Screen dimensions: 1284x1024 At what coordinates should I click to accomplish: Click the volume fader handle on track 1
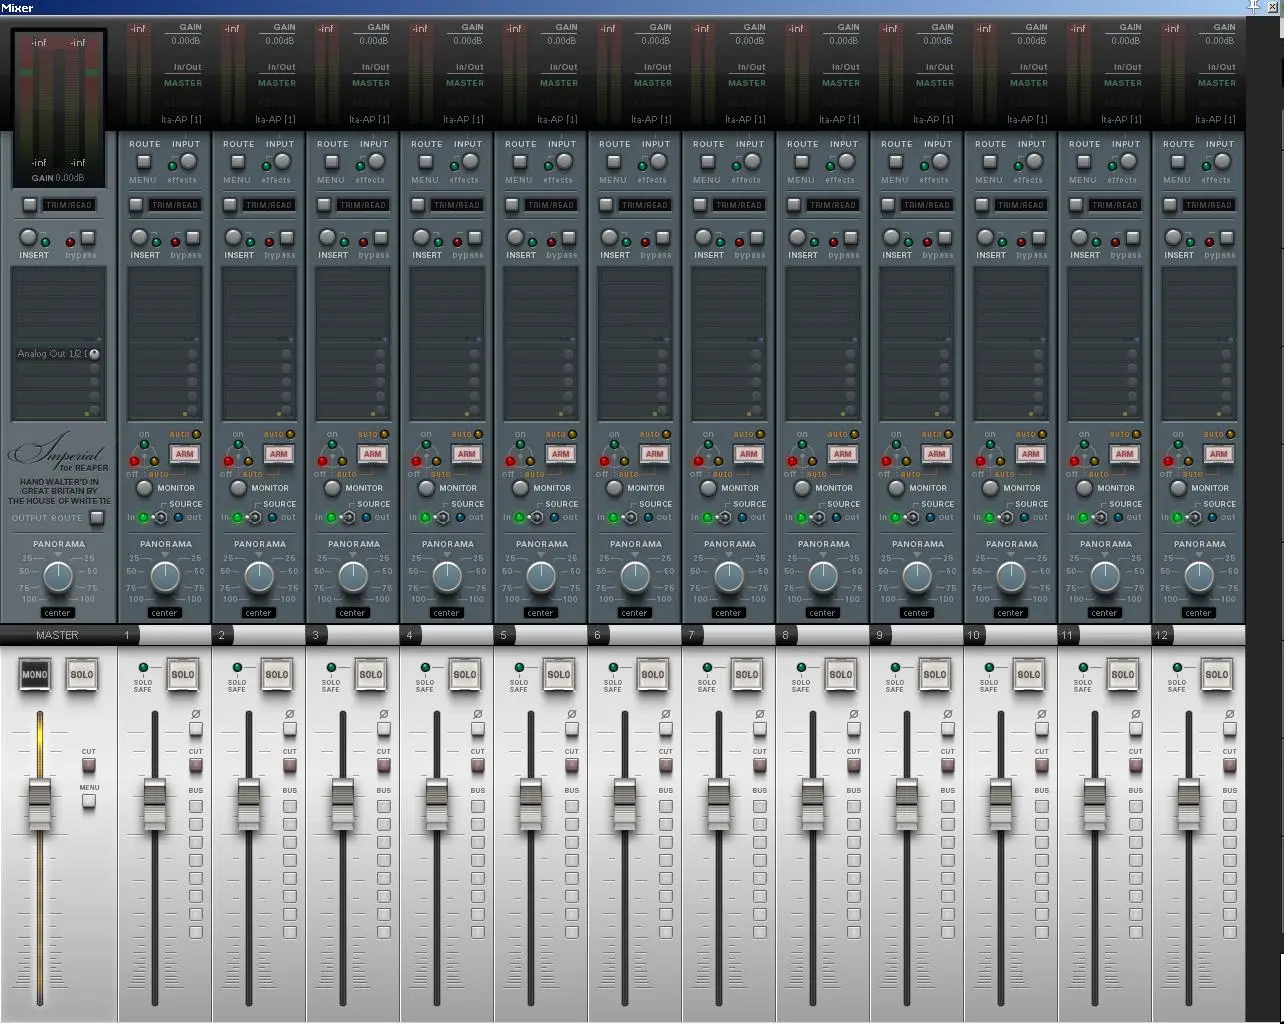pos(154,805)
